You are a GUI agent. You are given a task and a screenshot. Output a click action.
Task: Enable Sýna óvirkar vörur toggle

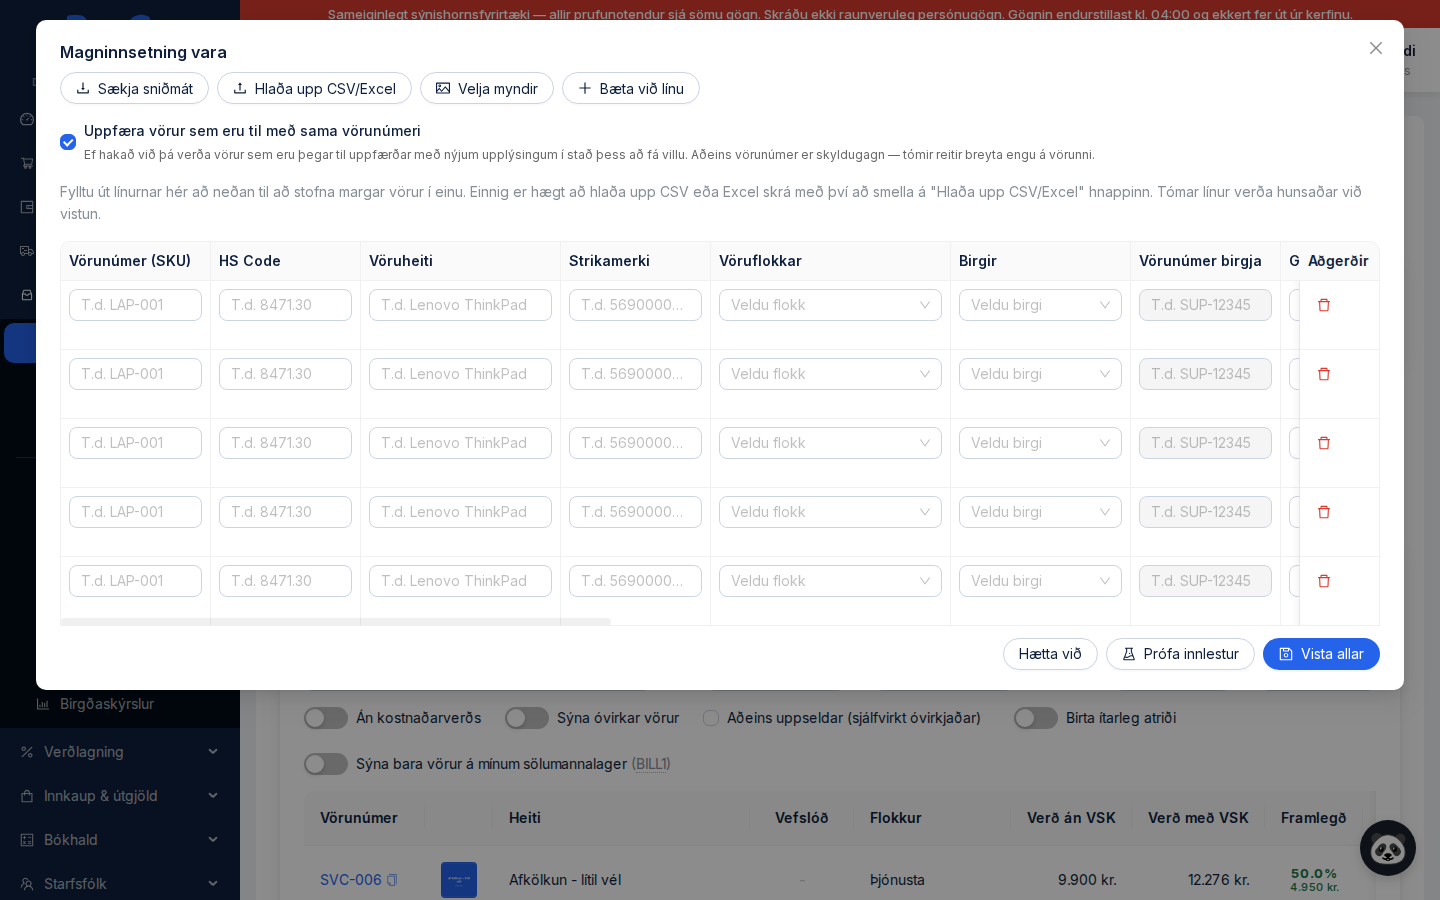(x=527, y=718)
